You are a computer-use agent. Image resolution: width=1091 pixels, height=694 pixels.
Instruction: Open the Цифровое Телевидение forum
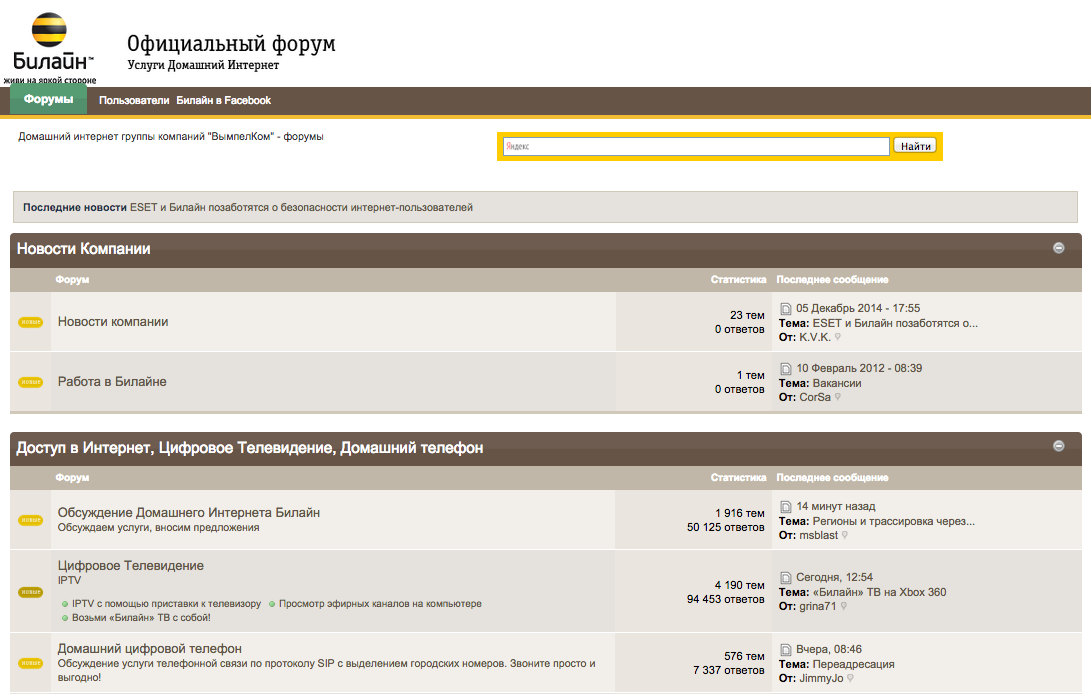click(x=131, y=565)
